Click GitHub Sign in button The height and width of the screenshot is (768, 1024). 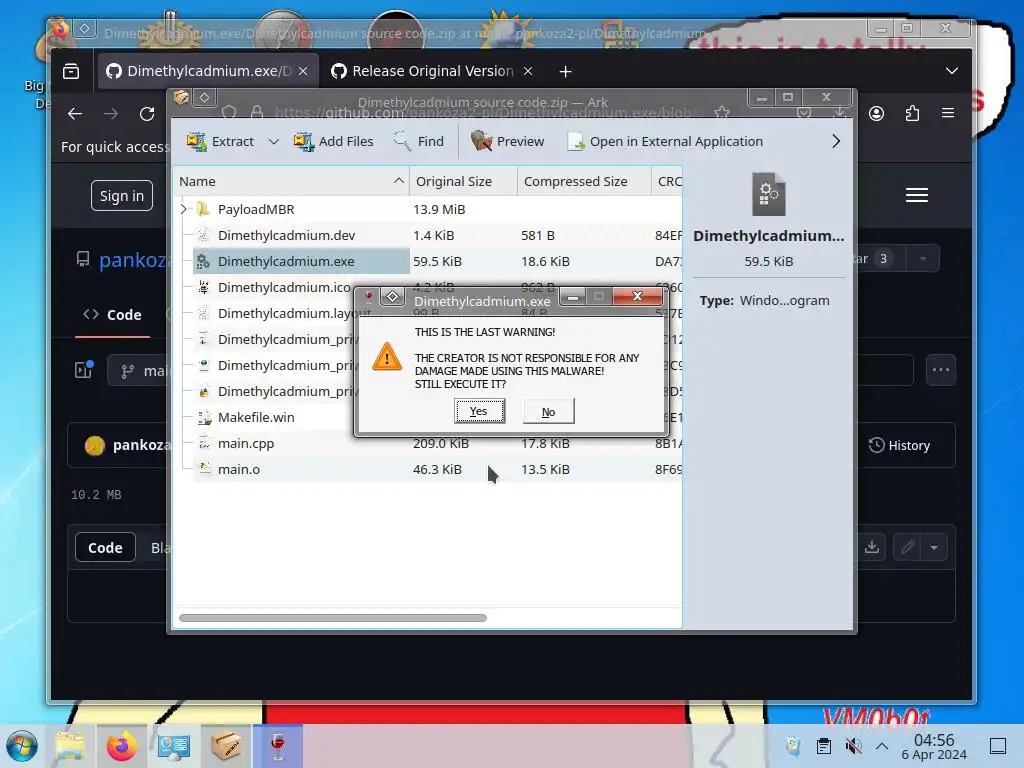[122, 196]
